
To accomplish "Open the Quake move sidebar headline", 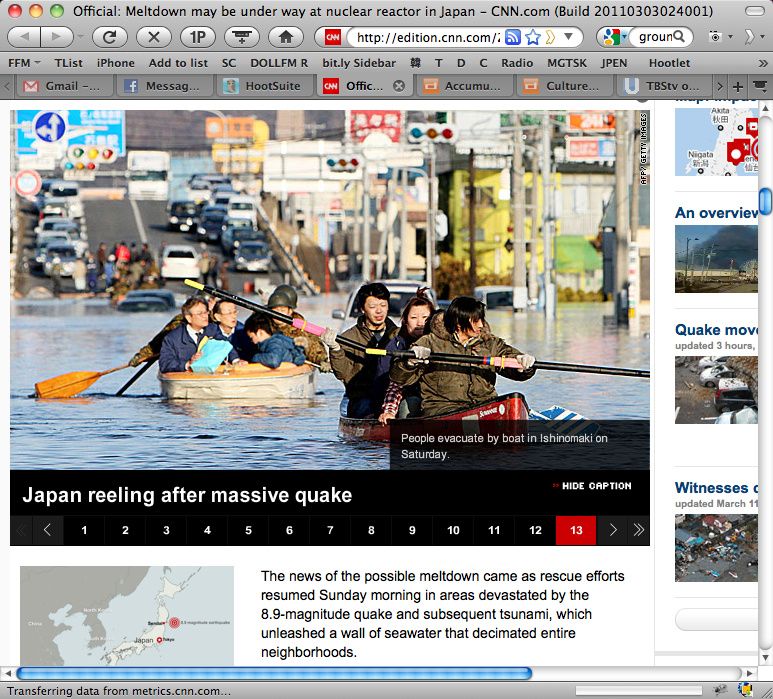I will [716, 330].
